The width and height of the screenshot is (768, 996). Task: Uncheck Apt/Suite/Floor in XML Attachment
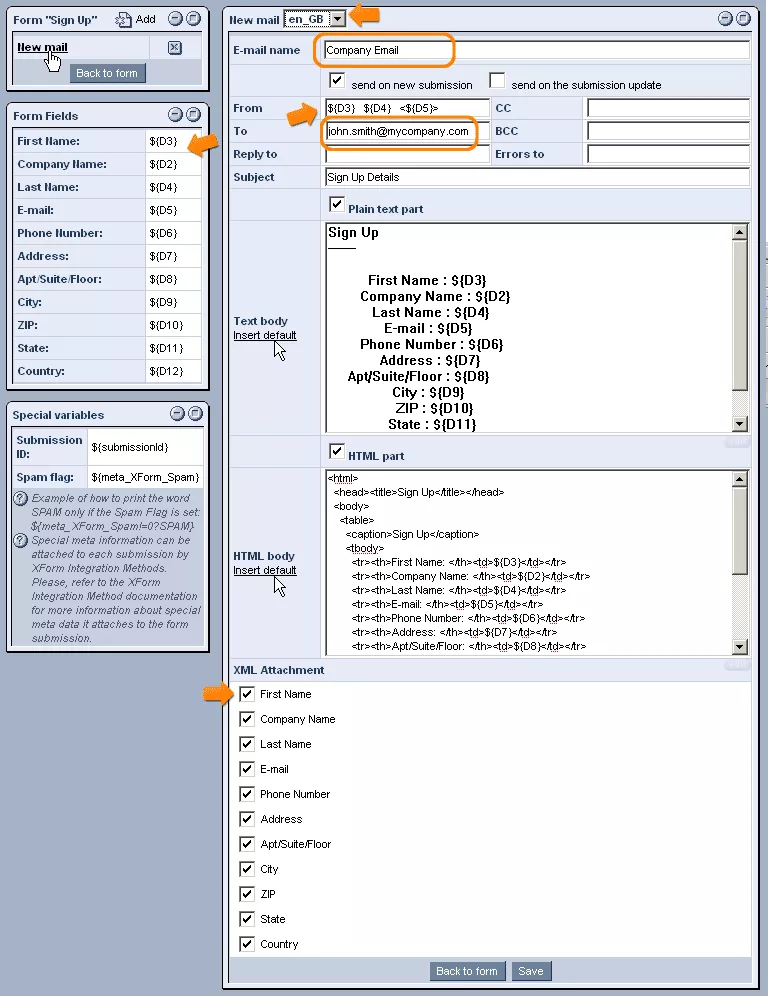click(x=247, y=844)
